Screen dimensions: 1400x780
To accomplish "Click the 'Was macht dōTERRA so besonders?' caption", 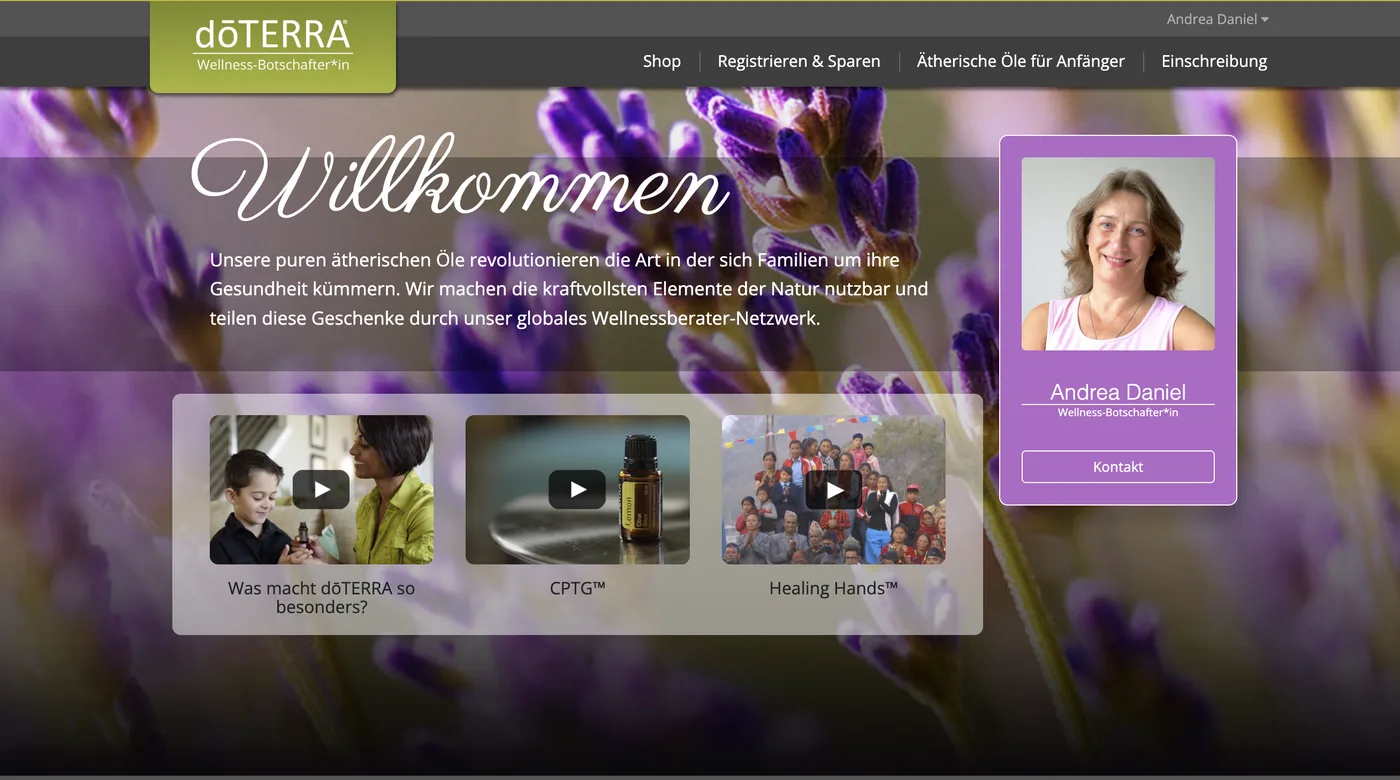I will (321, 597).
